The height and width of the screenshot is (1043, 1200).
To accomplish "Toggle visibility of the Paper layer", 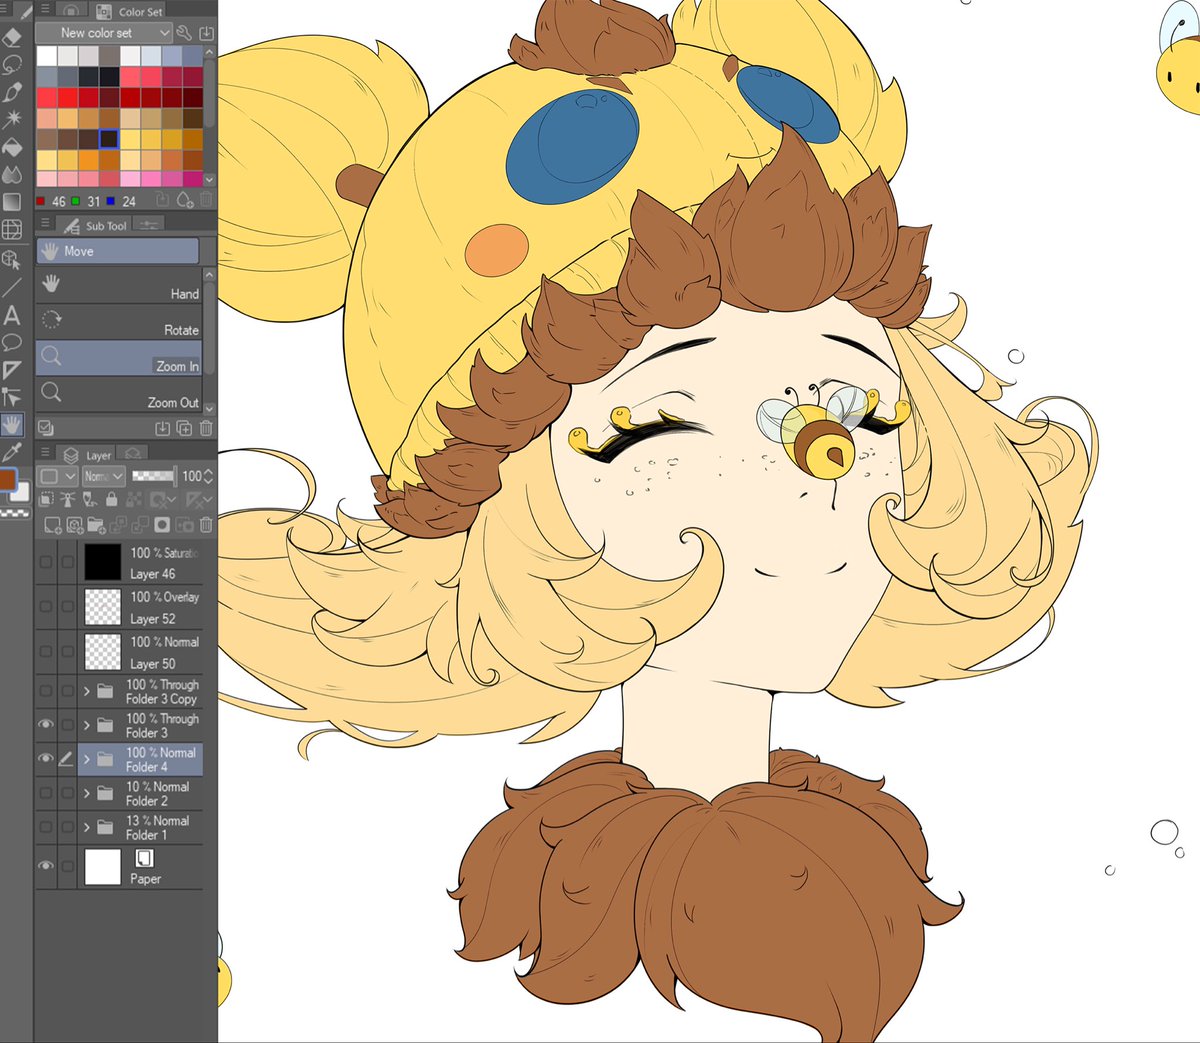I will tap(46, 866).
